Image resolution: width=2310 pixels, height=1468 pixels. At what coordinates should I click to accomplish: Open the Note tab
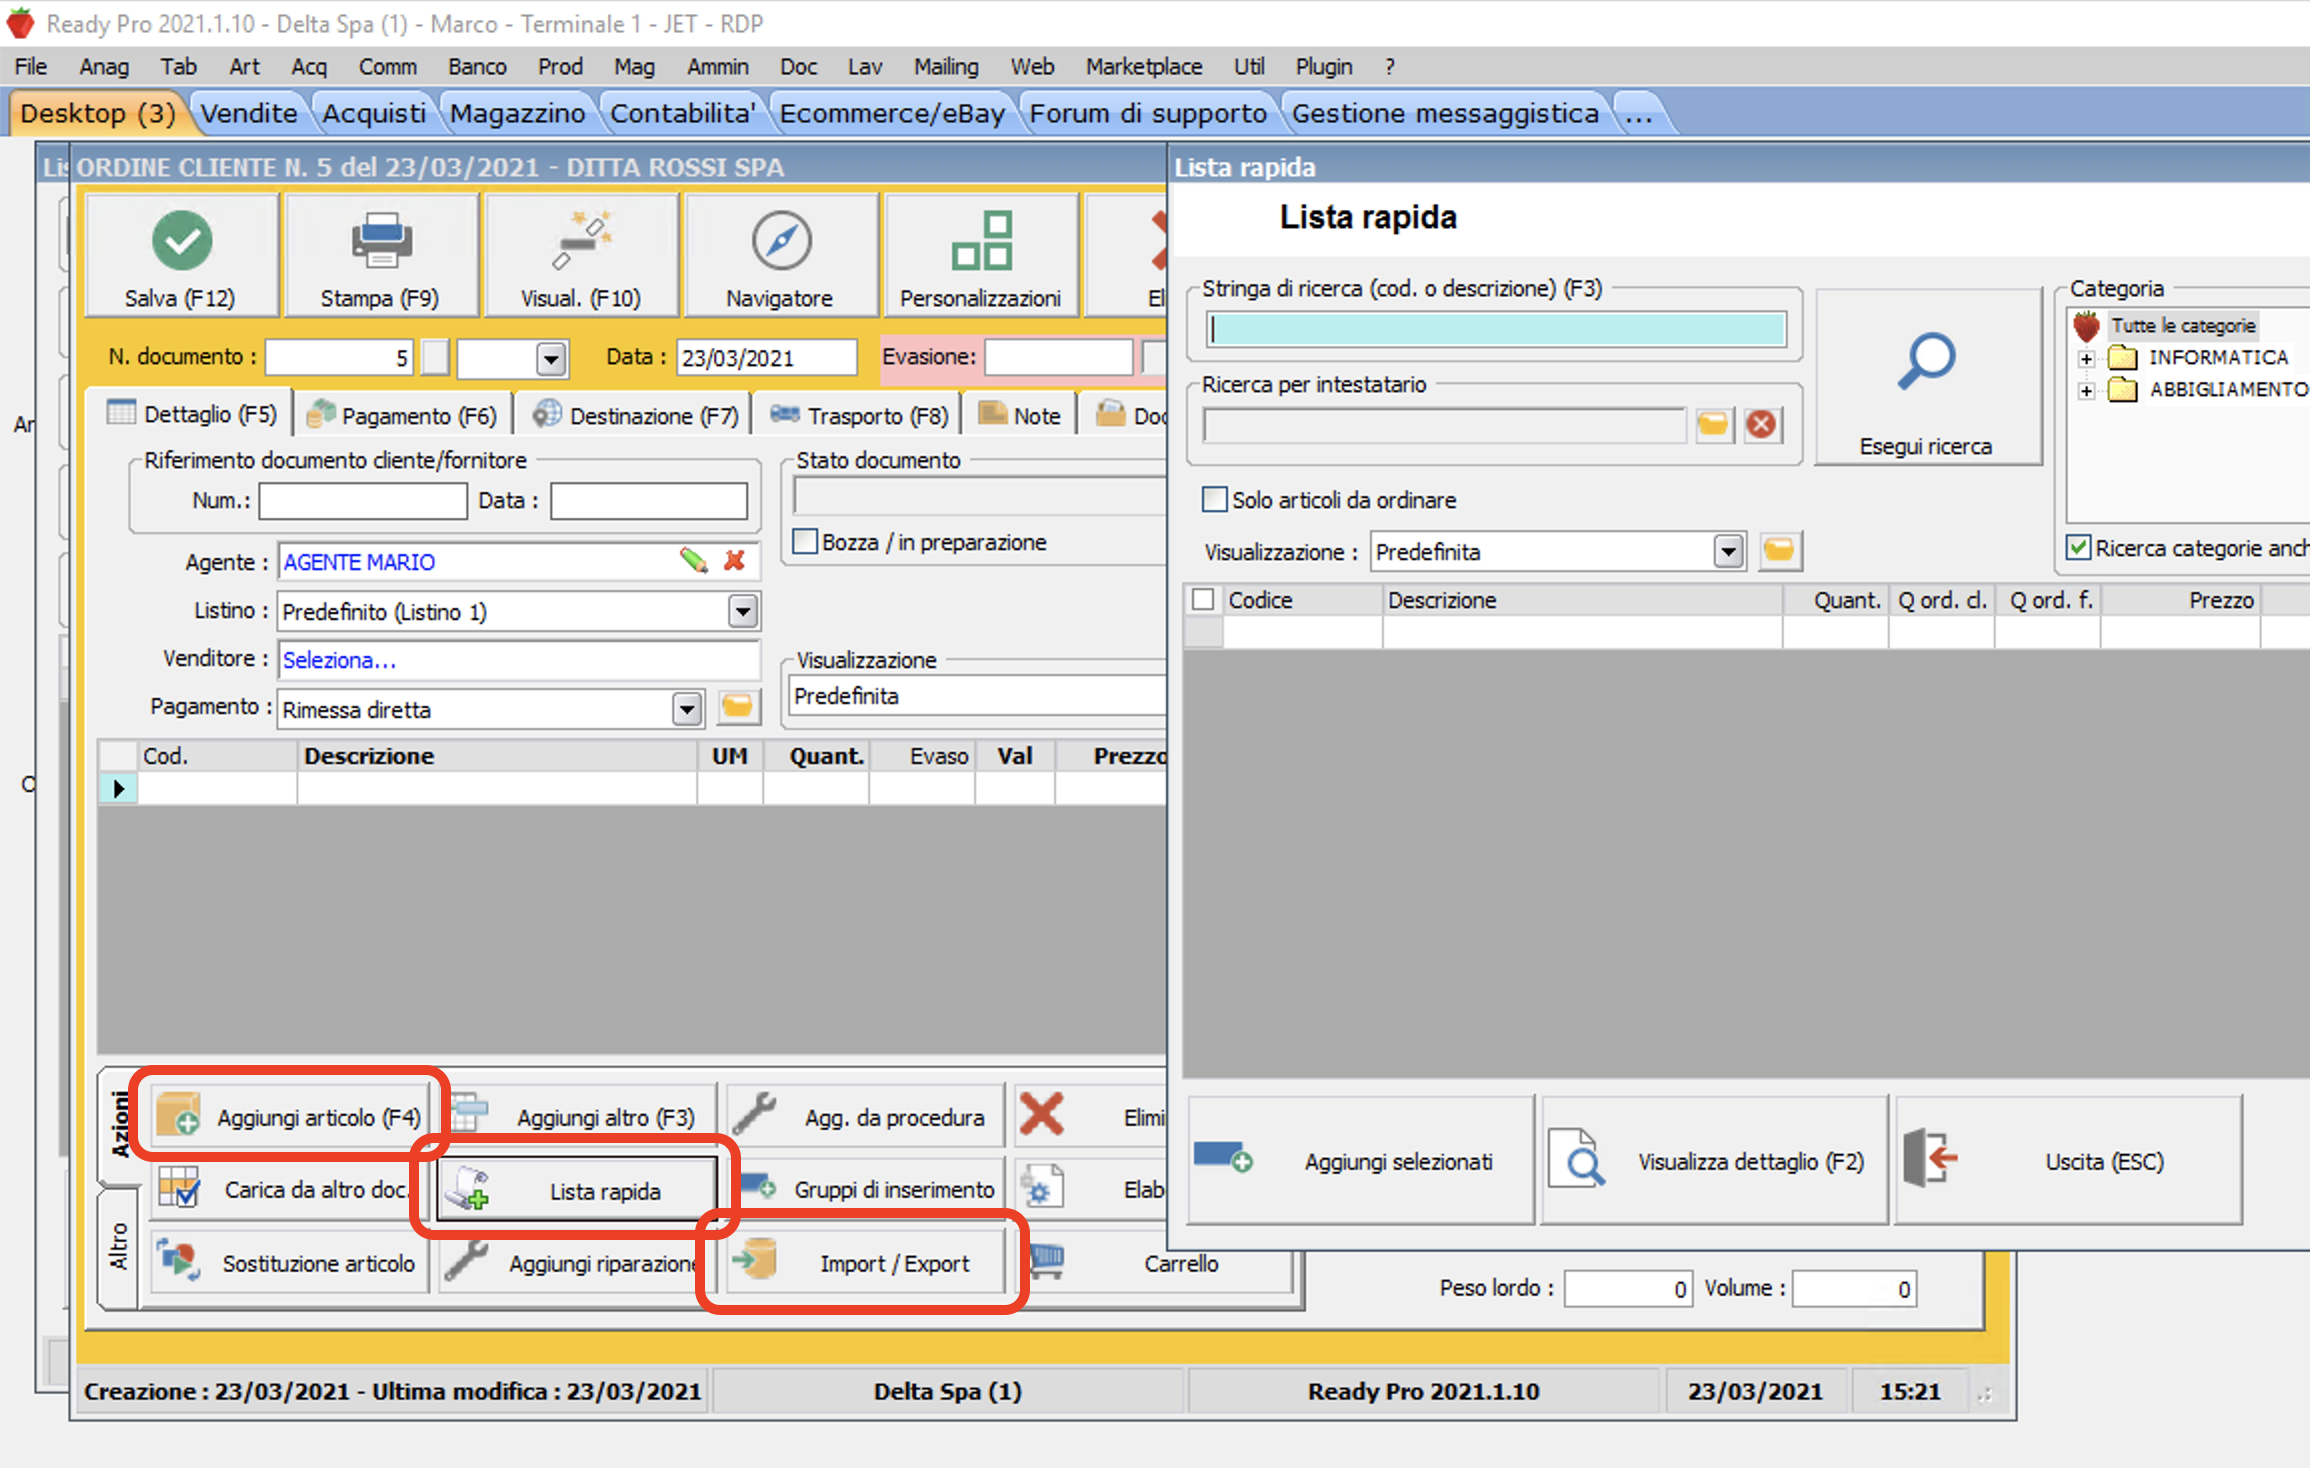(x=1020, y=415)
